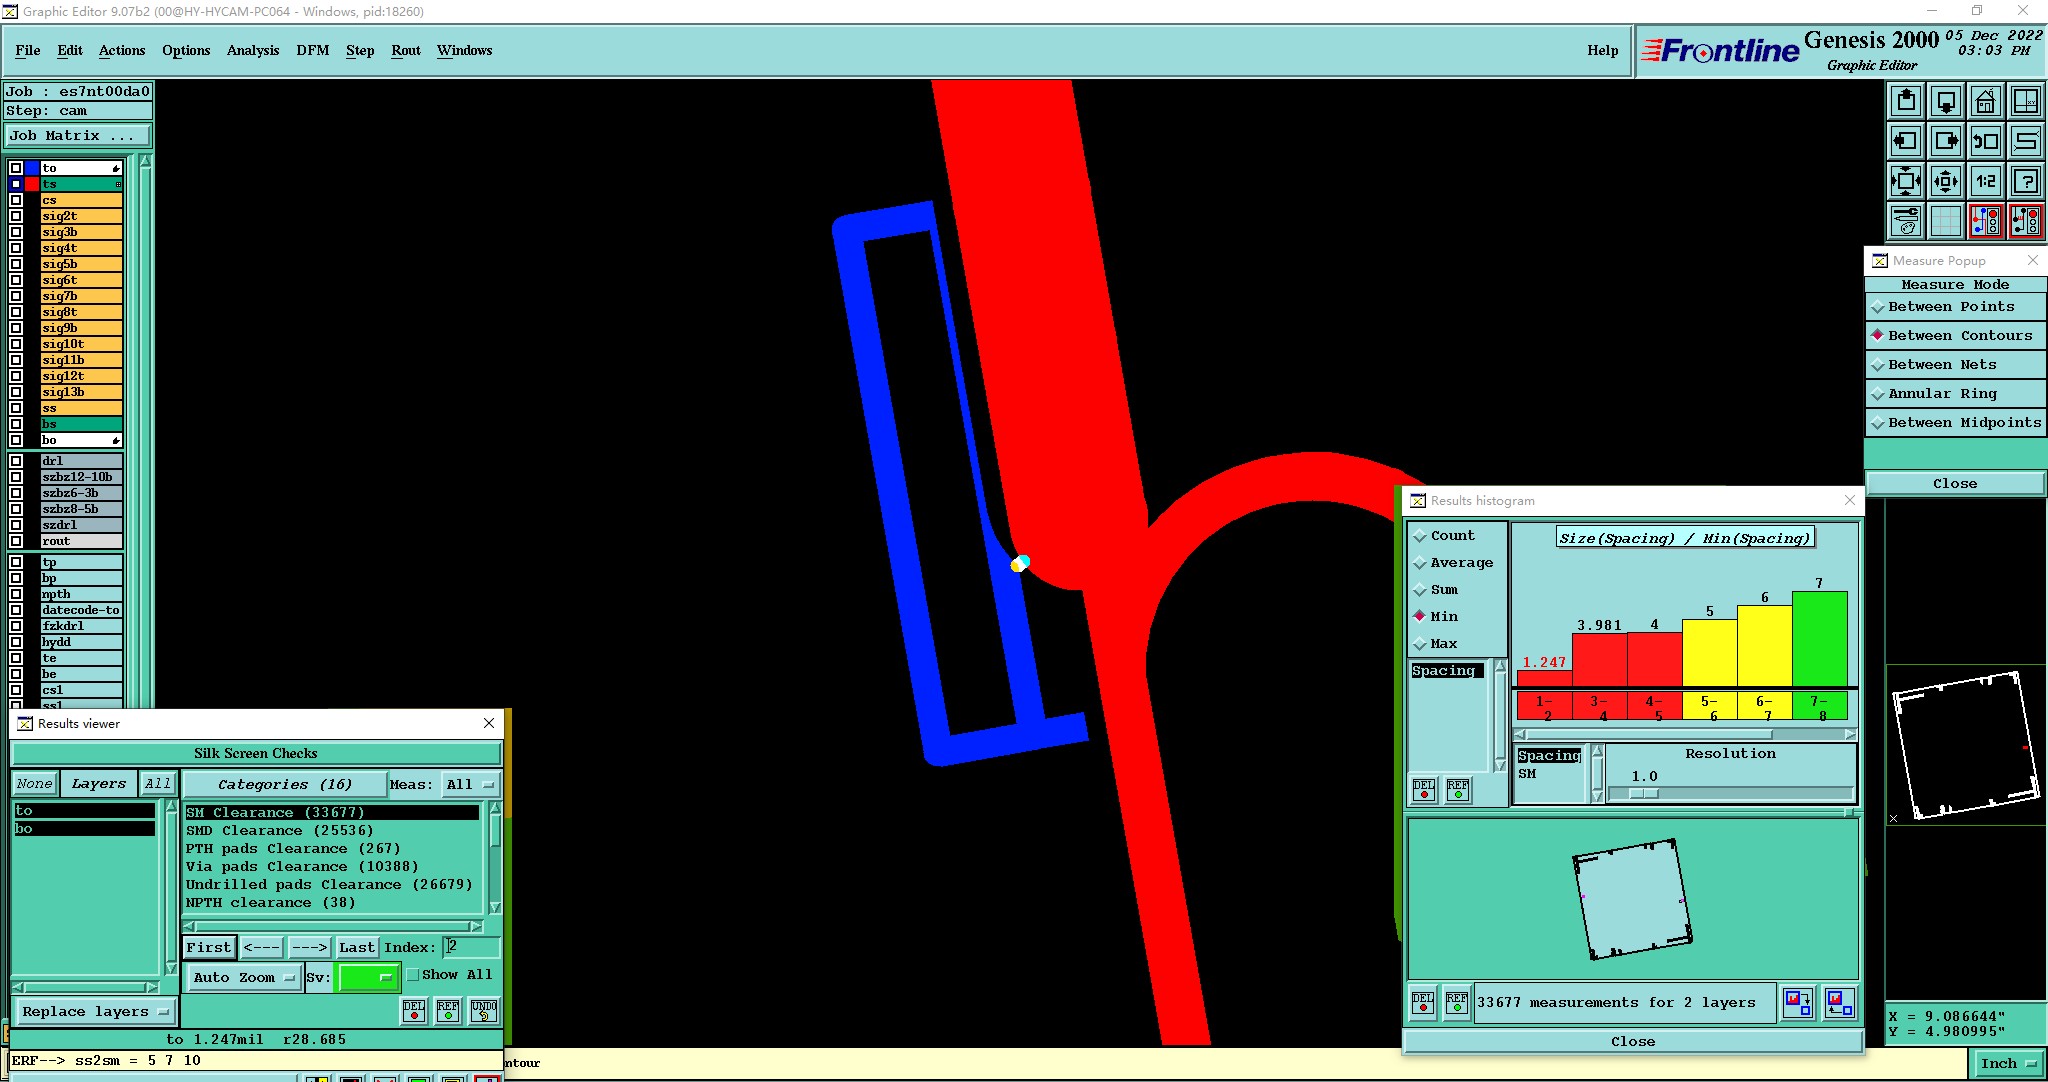The image size is (2048, 1082).
Task: Click the pan up icon
Action: [1906, 101]
